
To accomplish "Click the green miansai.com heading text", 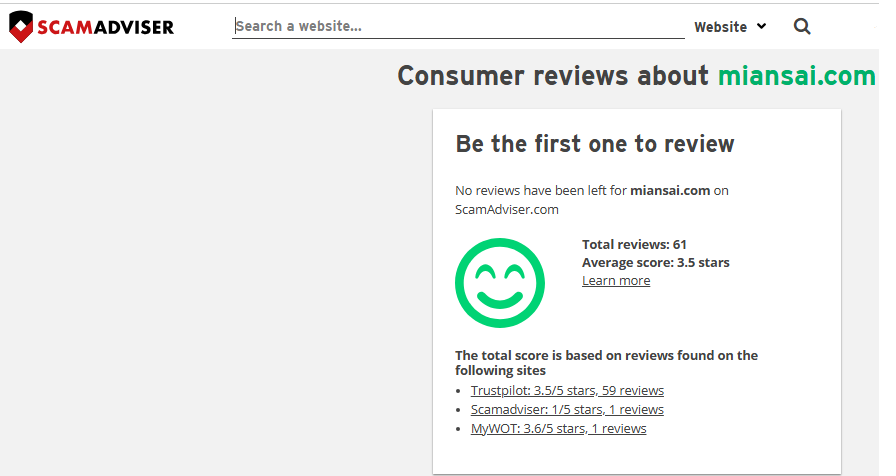I will click(x=797, y=76).
